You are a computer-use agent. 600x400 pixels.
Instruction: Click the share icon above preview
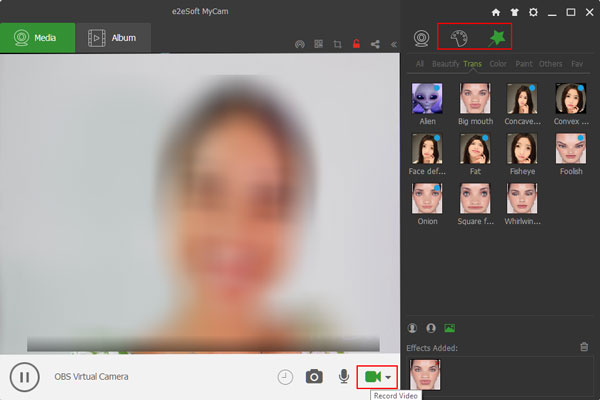tap(375, 44)
